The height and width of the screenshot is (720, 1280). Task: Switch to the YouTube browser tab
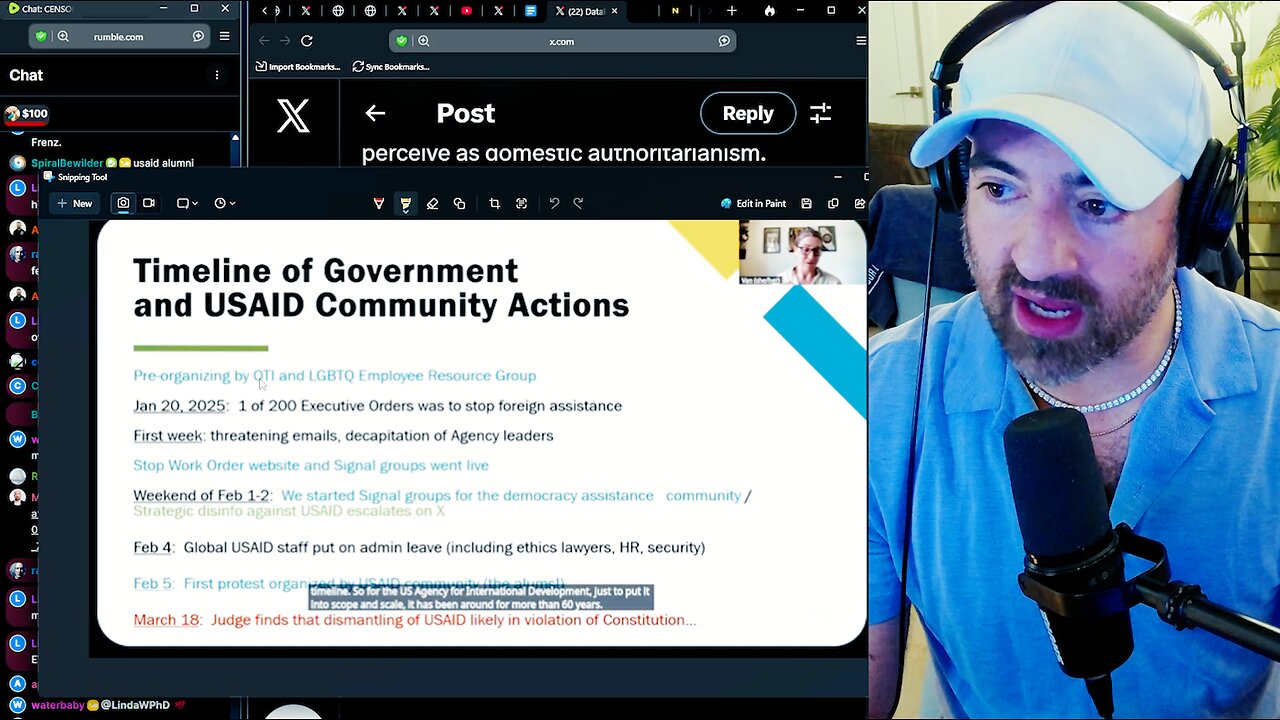click(x=466, y=11)
